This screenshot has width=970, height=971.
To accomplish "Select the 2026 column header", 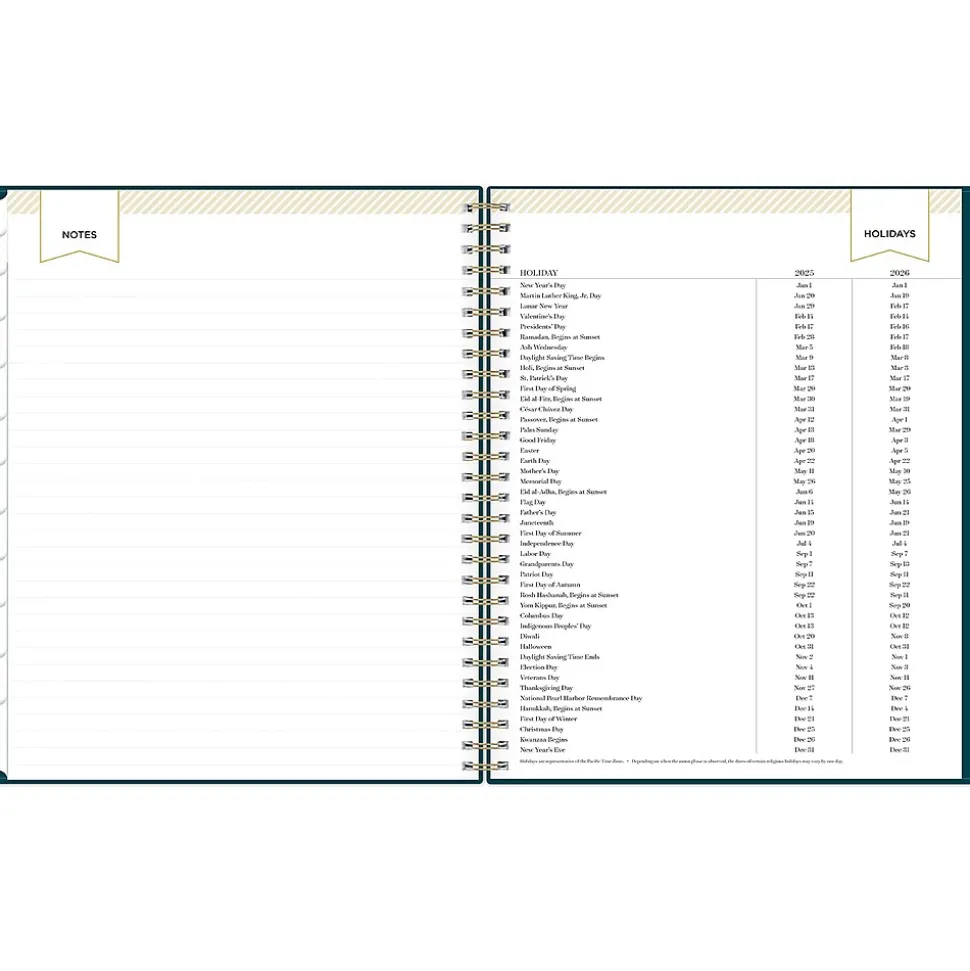I will (899, 272).
